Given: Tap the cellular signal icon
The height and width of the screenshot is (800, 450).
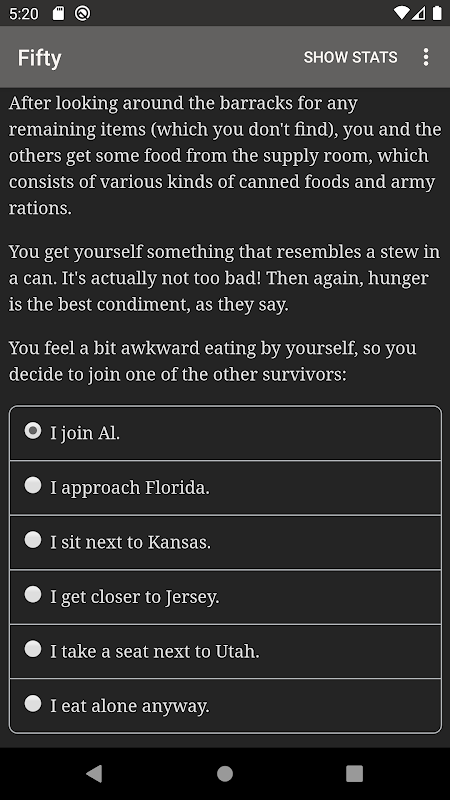Looking at the screenshot, I should coord(419,13).
